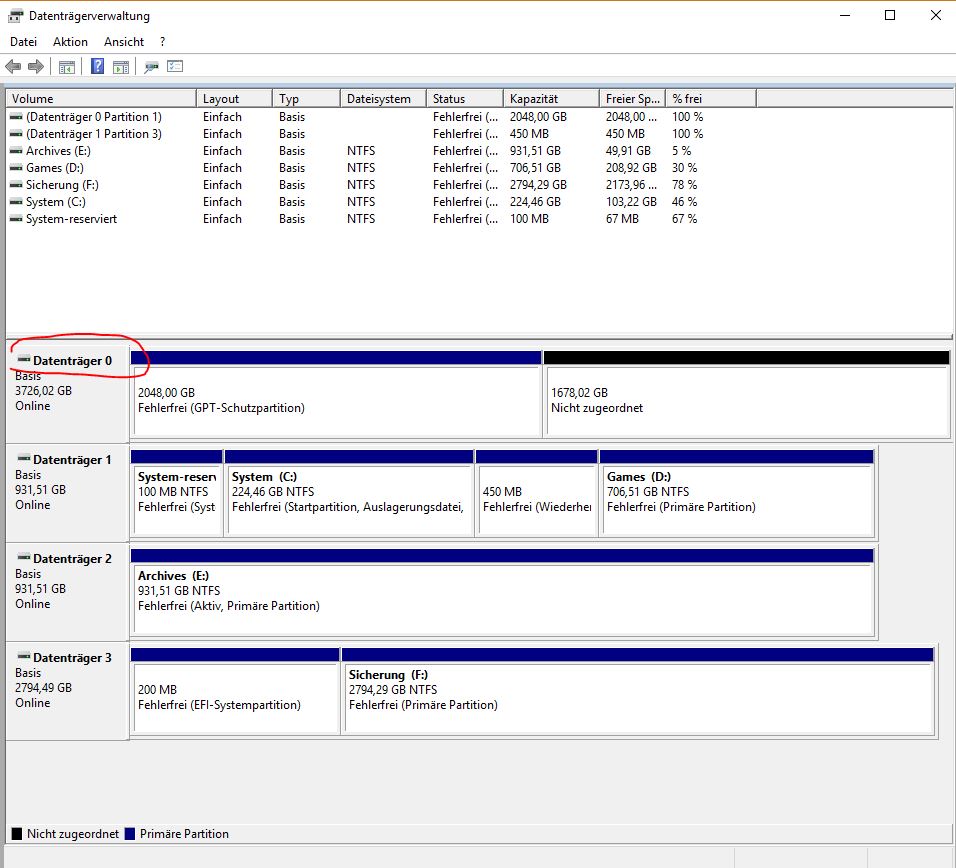This screenshot has width=956, height=868.
Task: Sort by the Dateisystem column header
Action: click(383, 98)
